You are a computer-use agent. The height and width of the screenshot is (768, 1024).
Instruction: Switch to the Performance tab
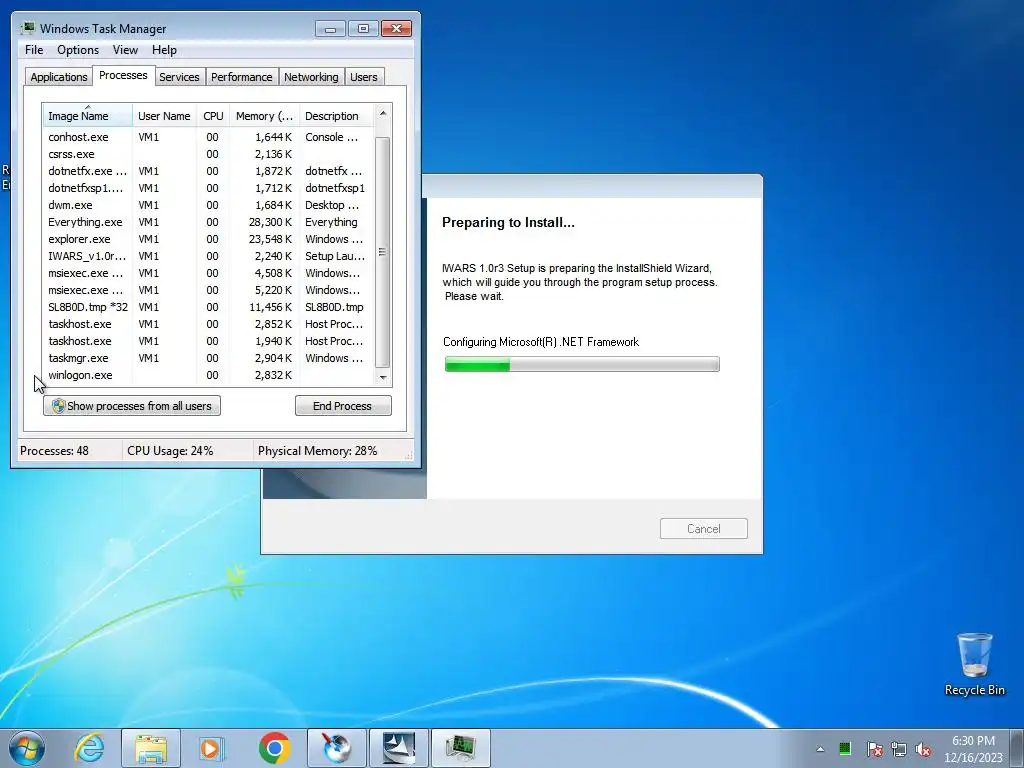click(242, 77)
